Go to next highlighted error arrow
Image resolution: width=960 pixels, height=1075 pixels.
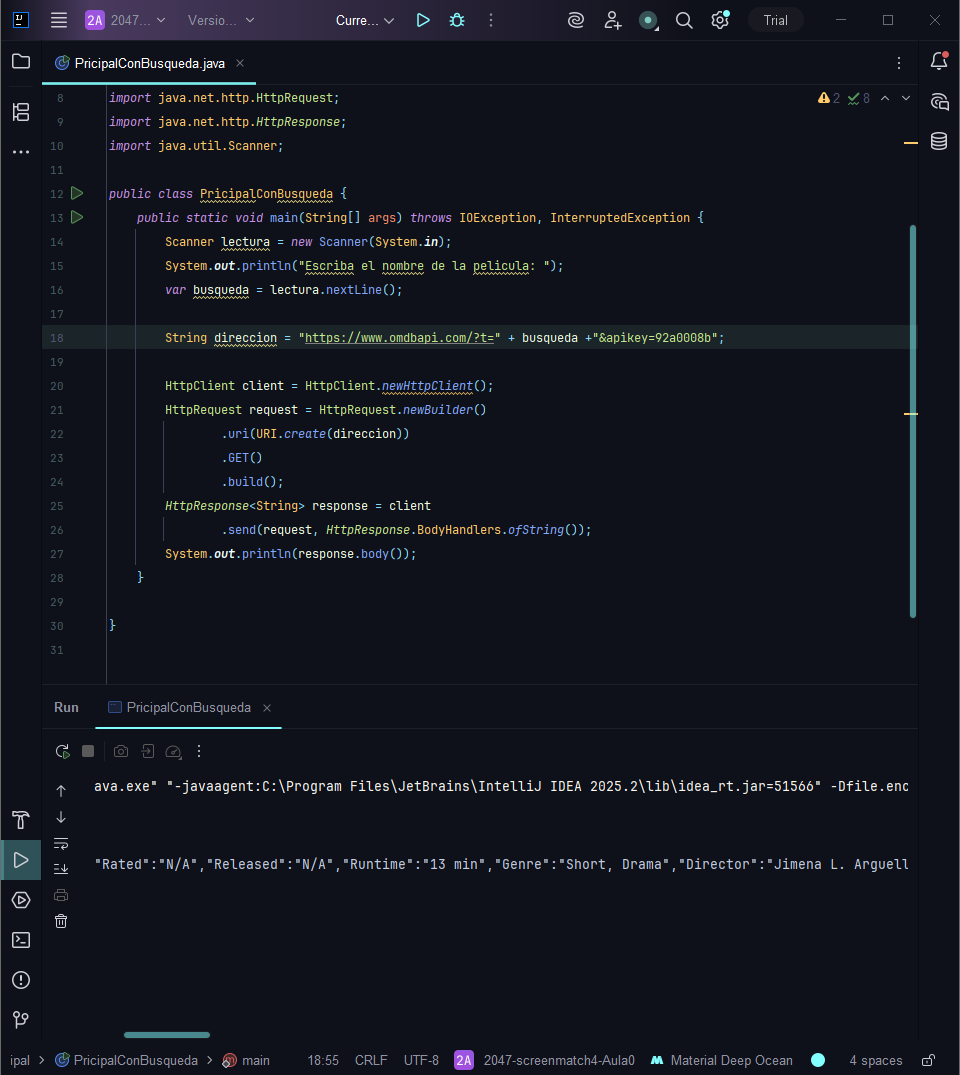click(x=906, y=98)
